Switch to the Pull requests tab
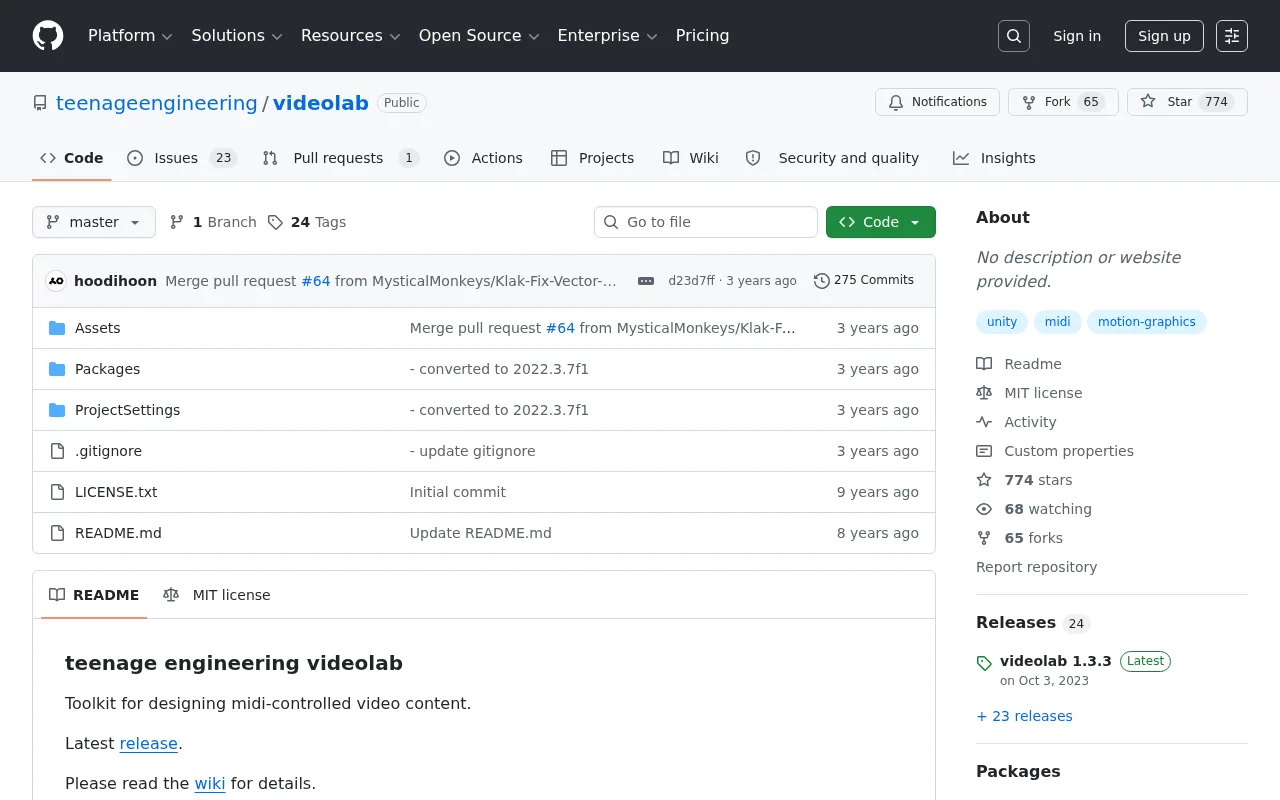 click(x=340, y=158)
